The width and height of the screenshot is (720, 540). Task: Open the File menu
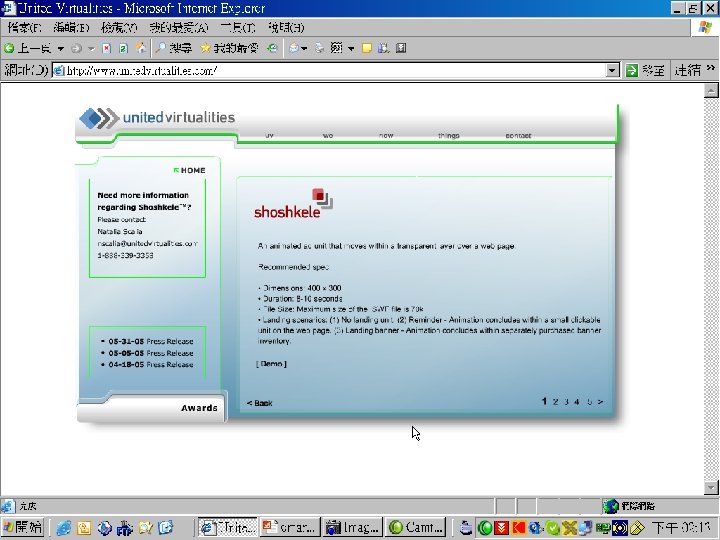[x=25, y=28]
